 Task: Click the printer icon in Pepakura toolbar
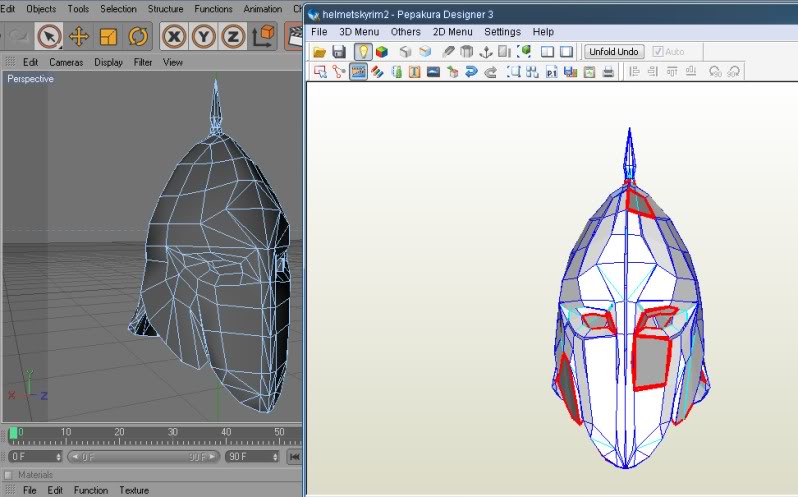[608, 71]
